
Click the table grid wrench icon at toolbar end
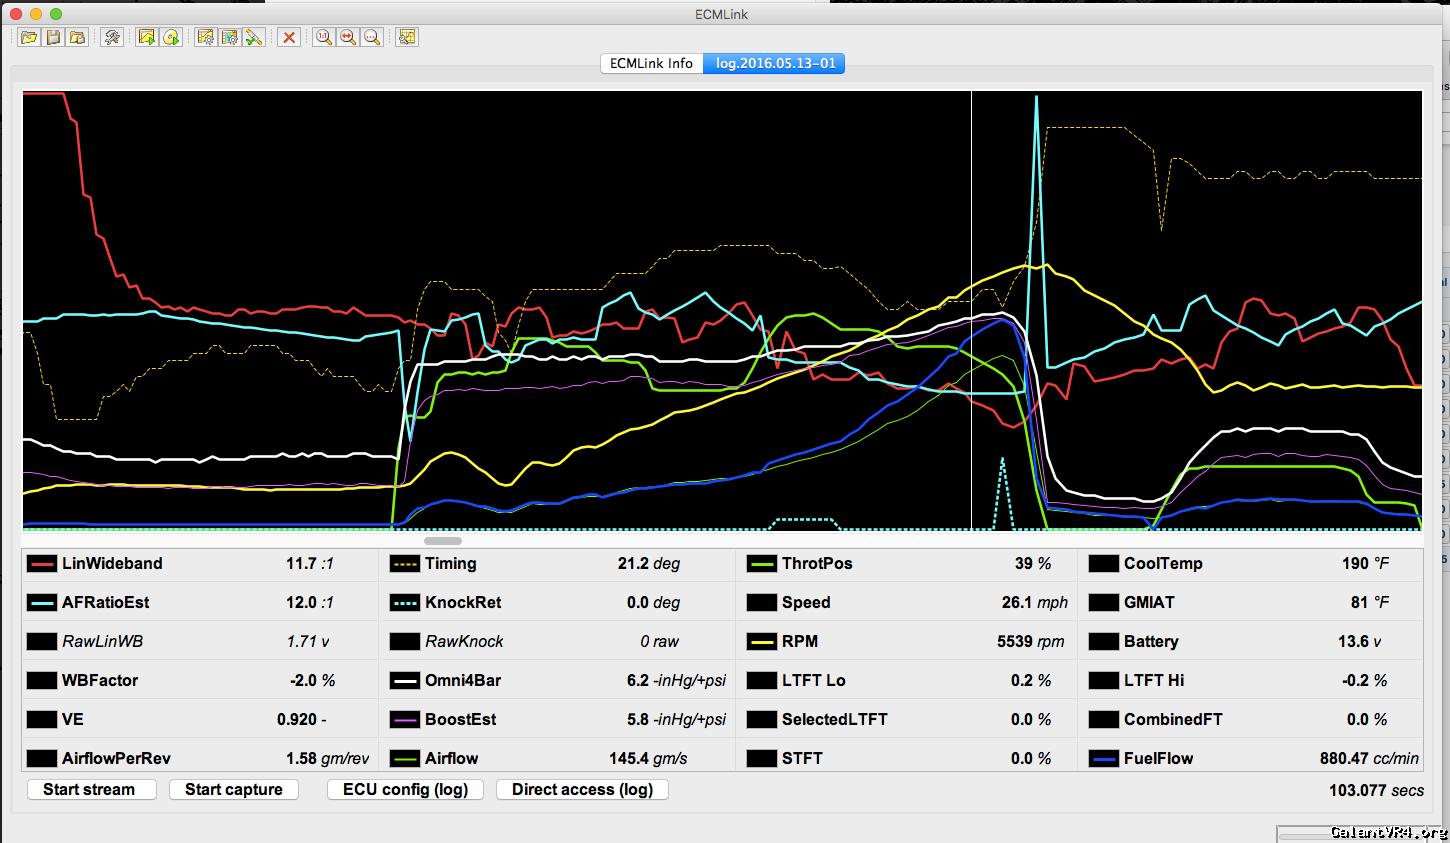(406, 37)
